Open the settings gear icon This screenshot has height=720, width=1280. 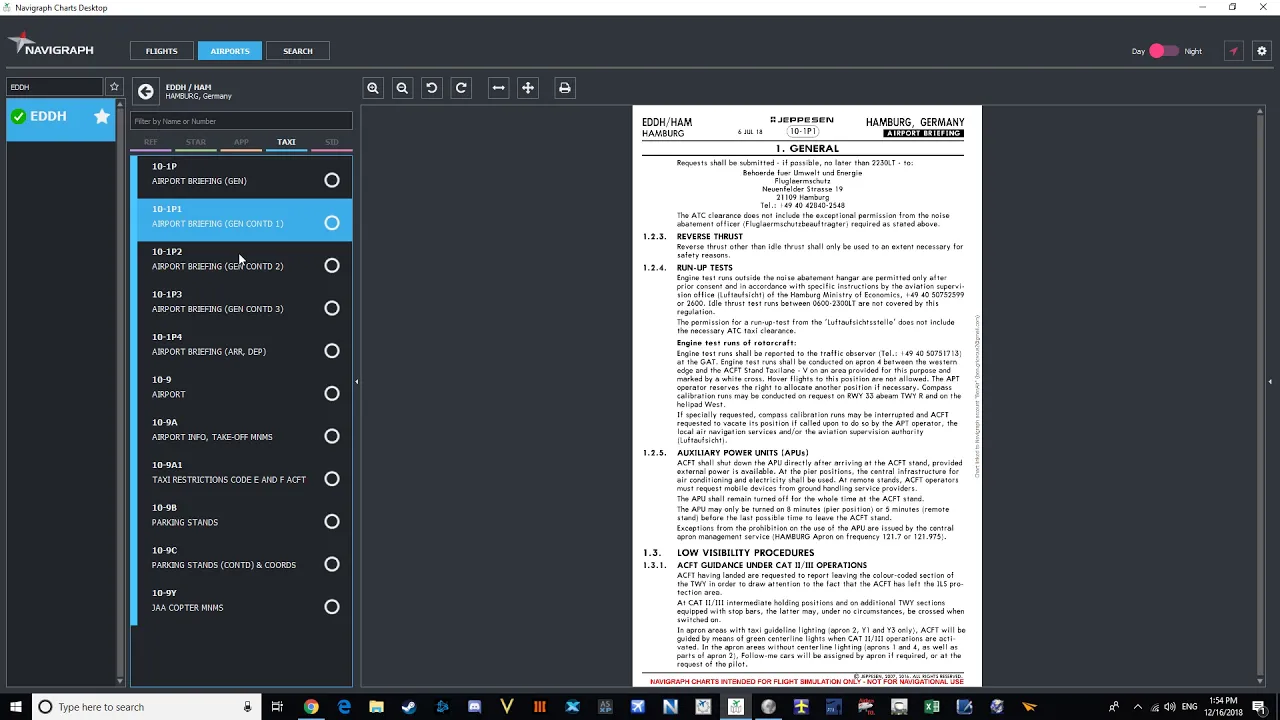(1262, 51)
